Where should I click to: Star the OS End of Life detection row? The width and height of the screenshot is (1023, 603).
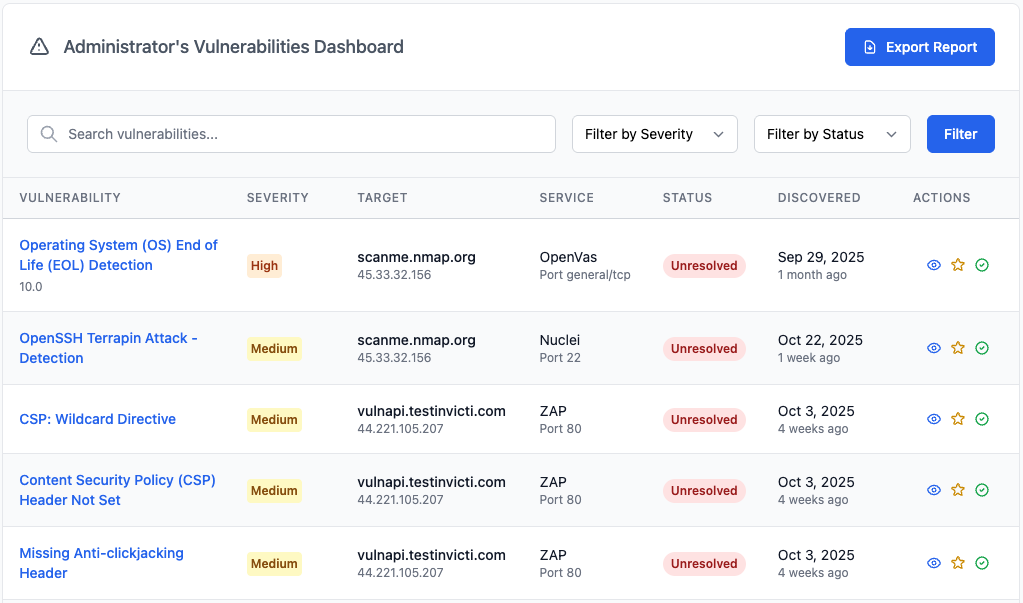957,265
